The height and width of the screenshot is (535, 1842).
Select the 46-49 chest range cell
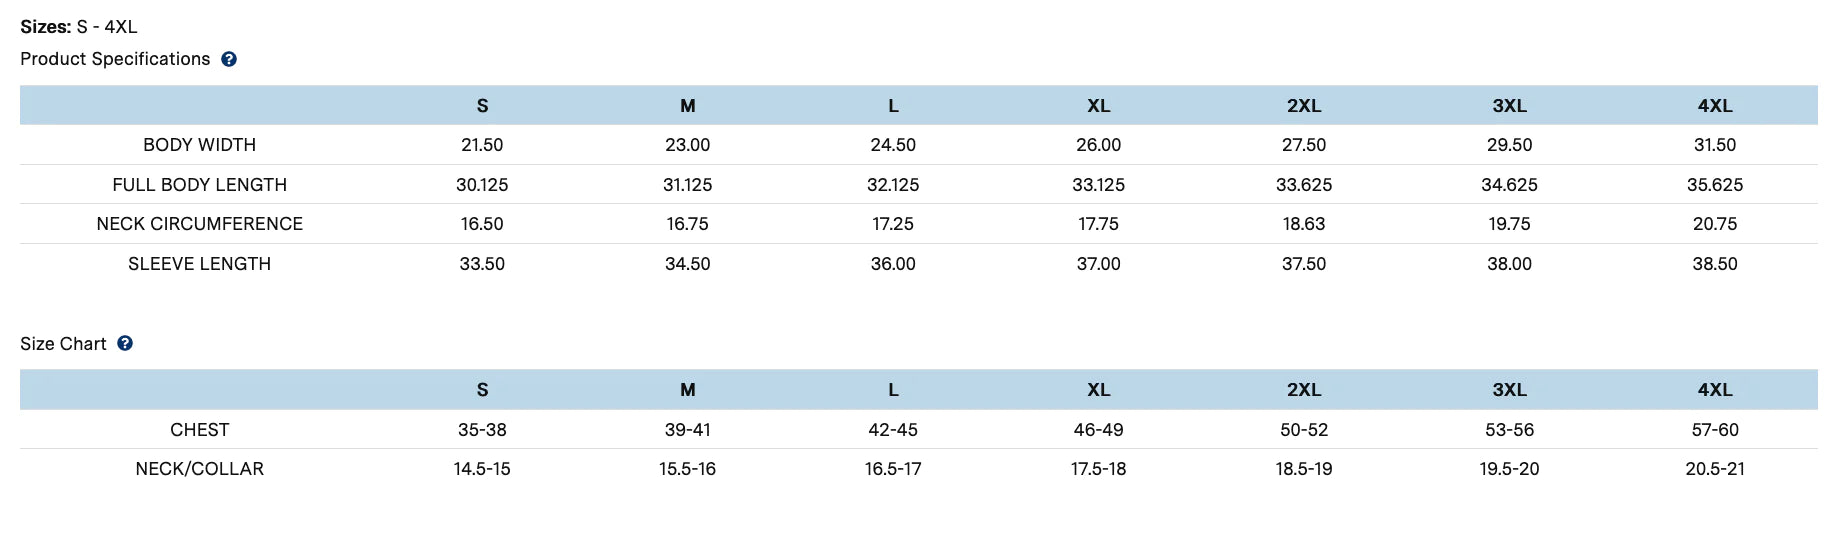[x=1098, y=430]
